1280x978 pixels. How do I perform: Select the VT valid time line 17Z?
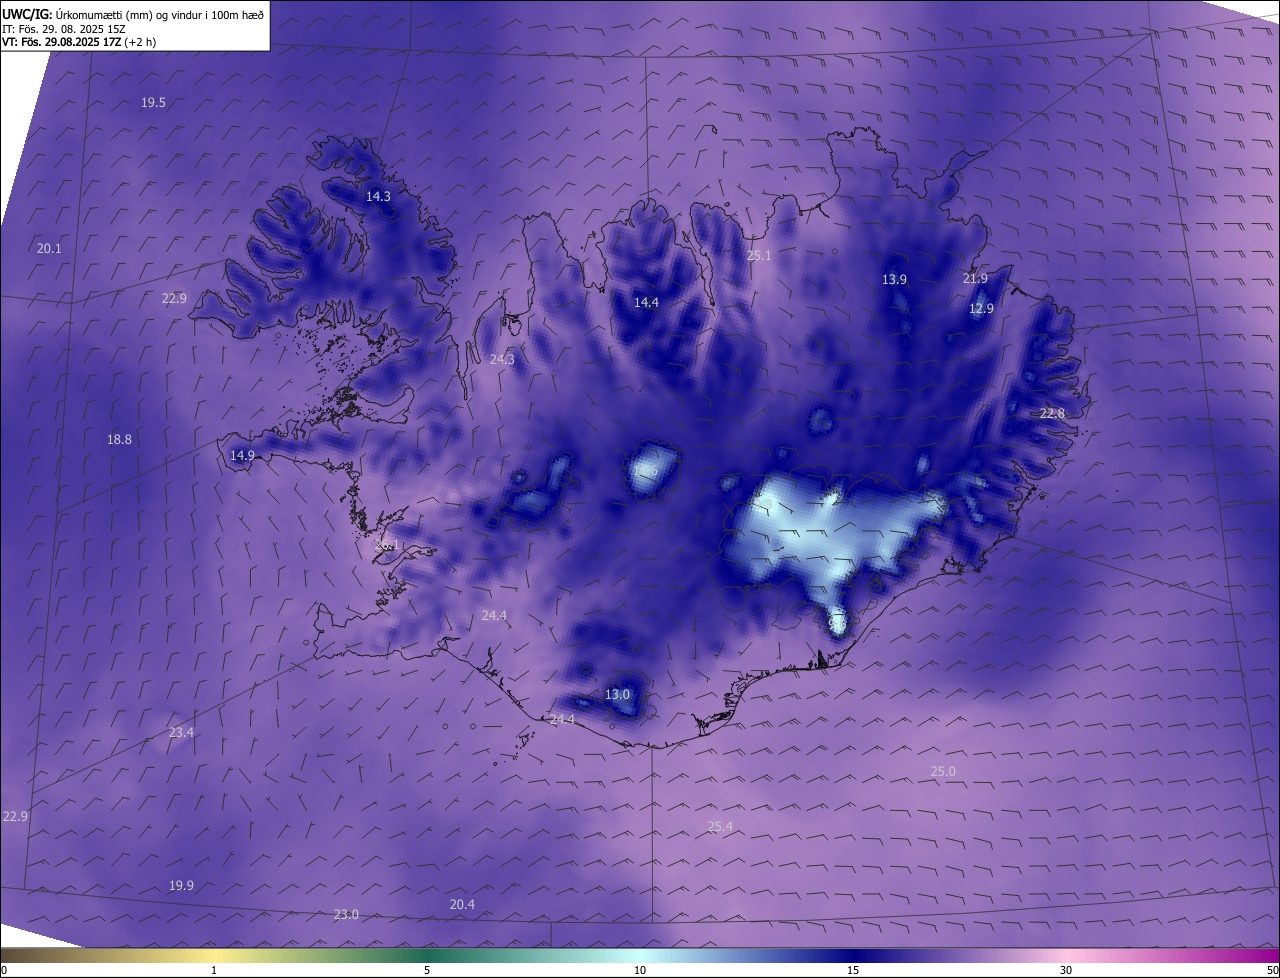[x=79, y=42]
